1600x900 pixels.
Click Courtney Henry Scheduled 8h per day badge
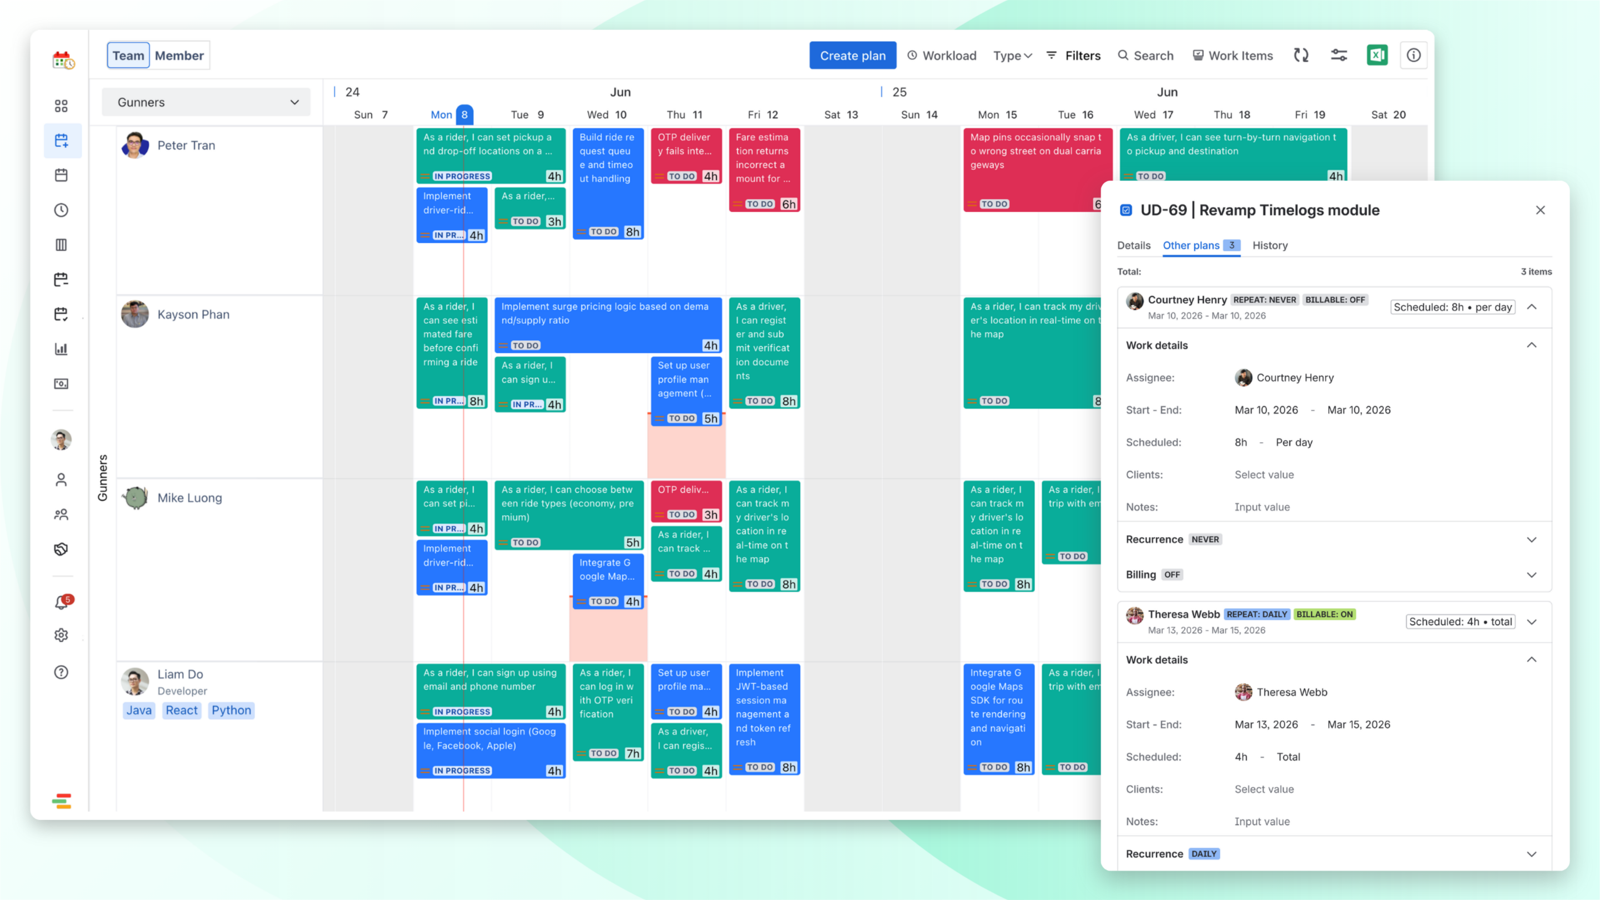click(x=1452, y=307)
